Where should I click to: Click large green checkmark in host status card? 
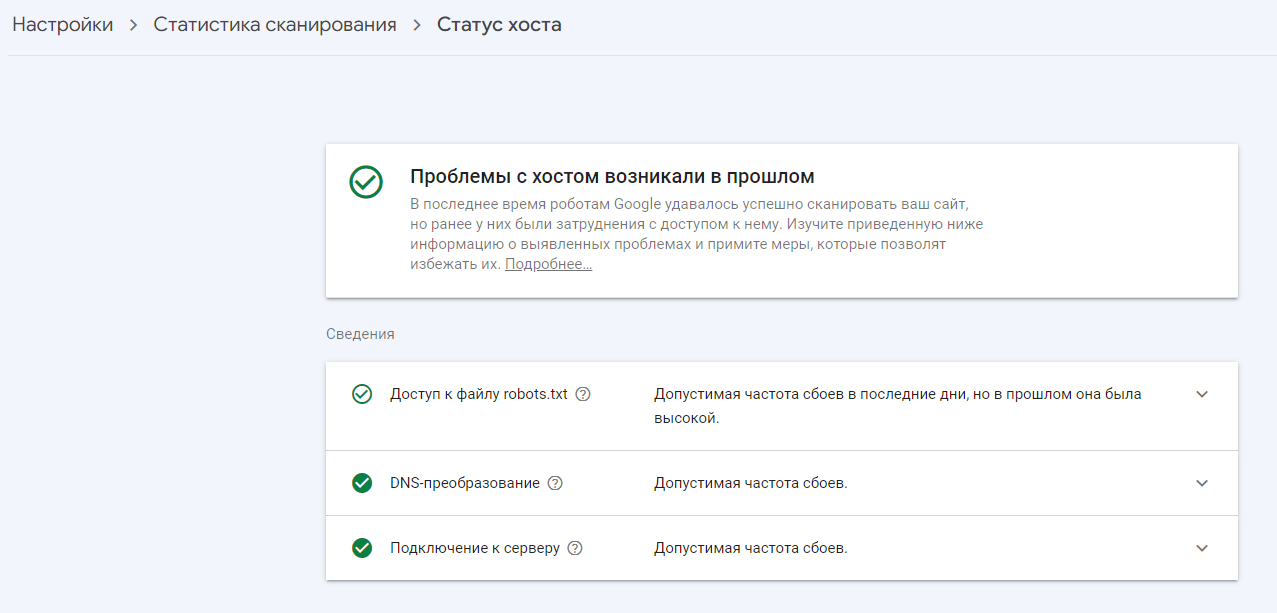click(x=366, y=182)
